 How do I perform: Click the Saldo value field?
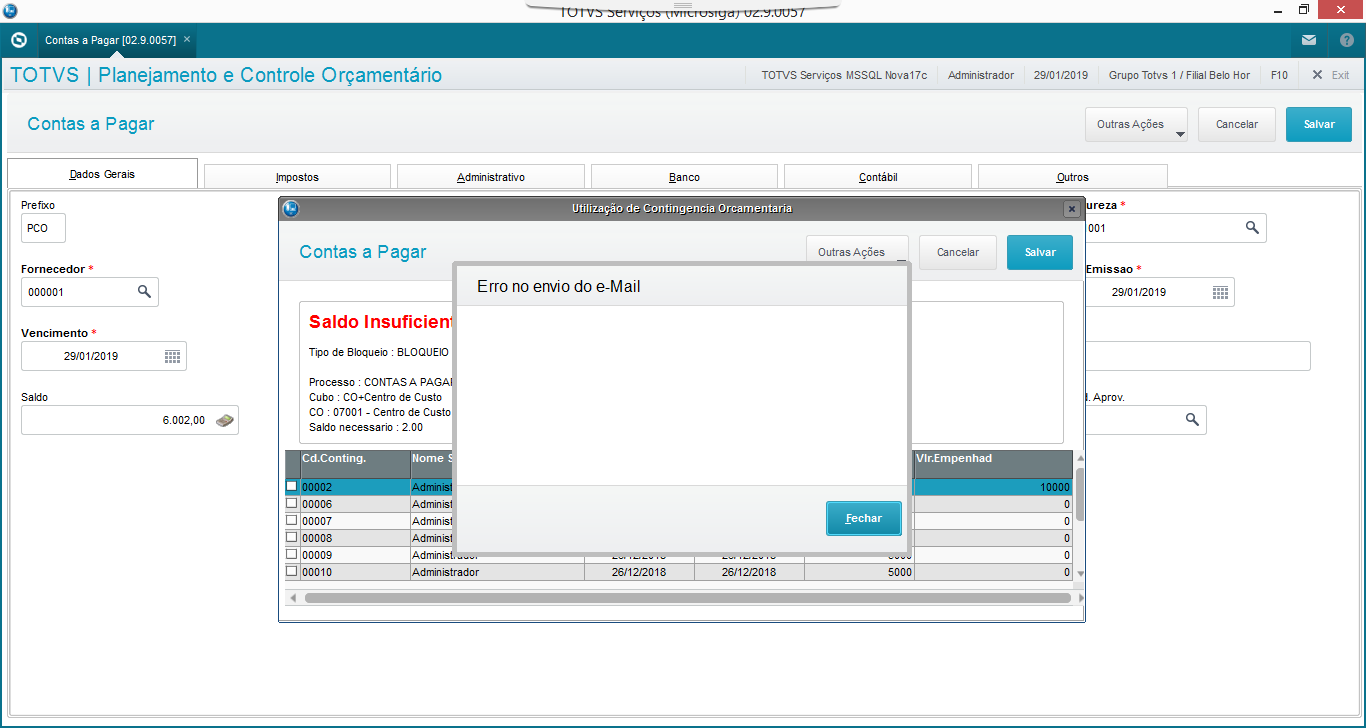tap(130, 420)
